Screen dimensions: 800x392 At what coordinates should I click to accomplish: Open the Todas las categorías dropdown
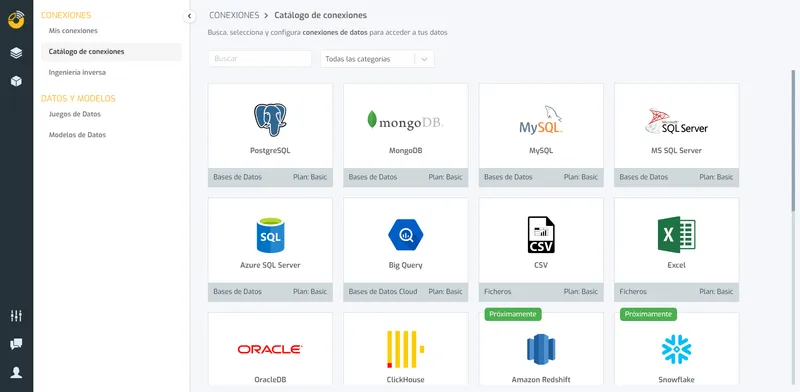click(x=377, y=59)
